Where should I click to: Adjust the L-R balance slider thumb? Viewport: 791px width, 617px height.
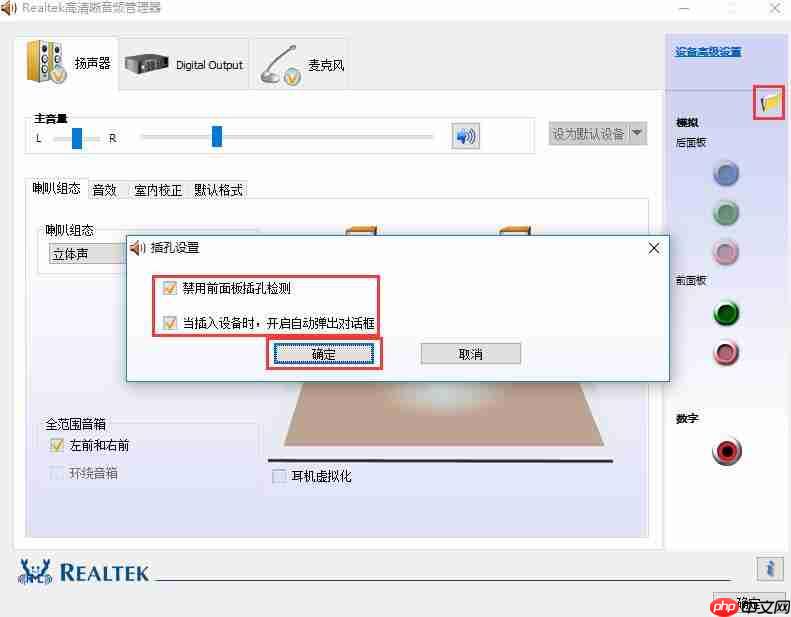click(77, 138)
